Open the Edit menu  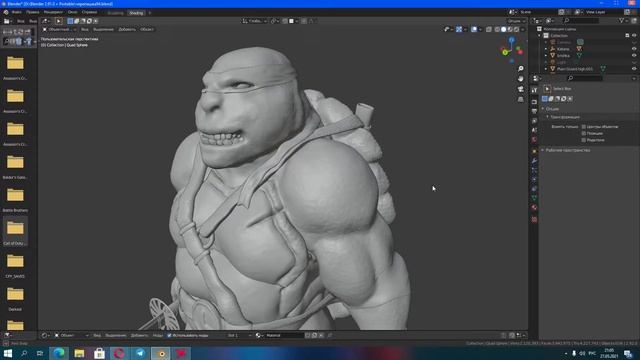33,12
